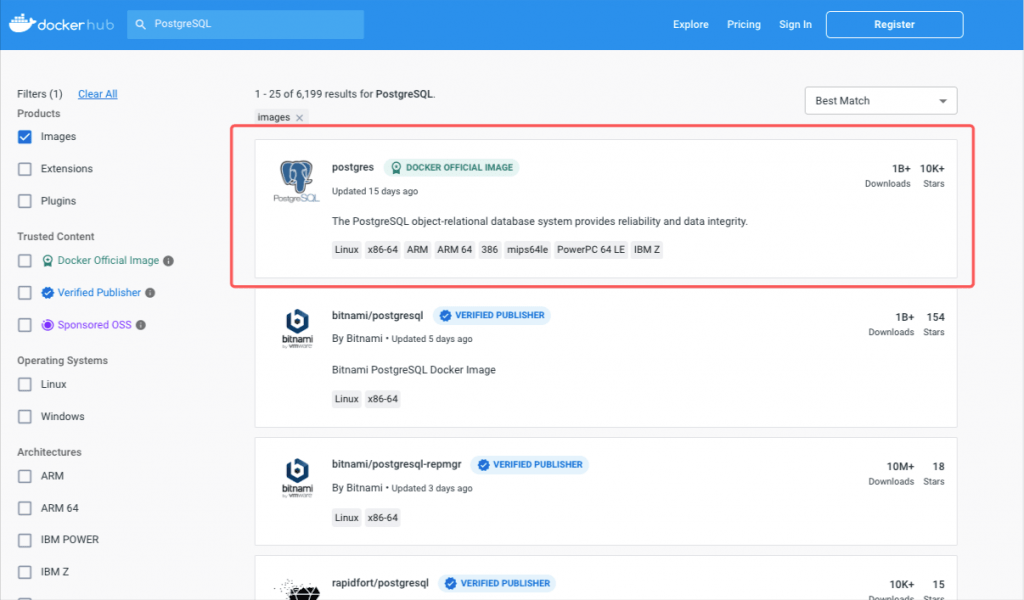Click Sign In in the header
This screenshot has width=1024, height=600.
pyautogui.click(x=795, y=24)
